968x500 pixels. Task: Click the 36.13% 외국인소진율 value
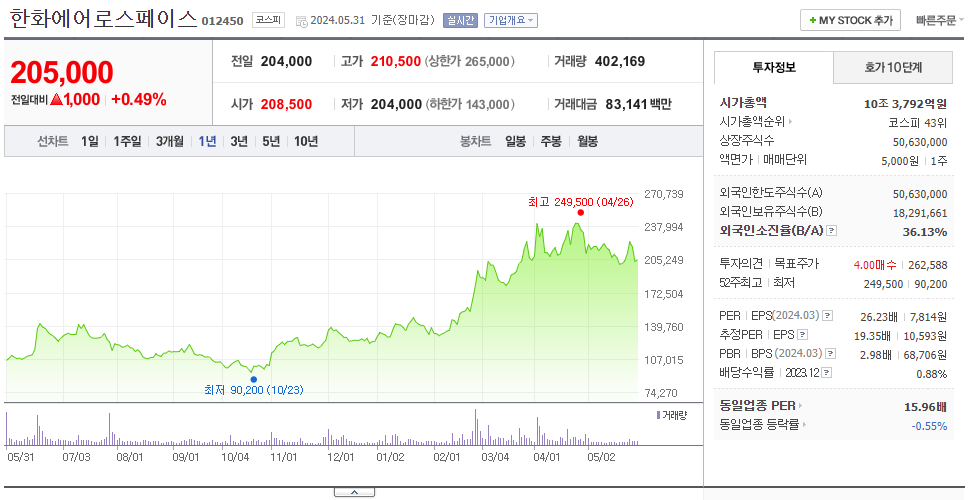(926, 232)
